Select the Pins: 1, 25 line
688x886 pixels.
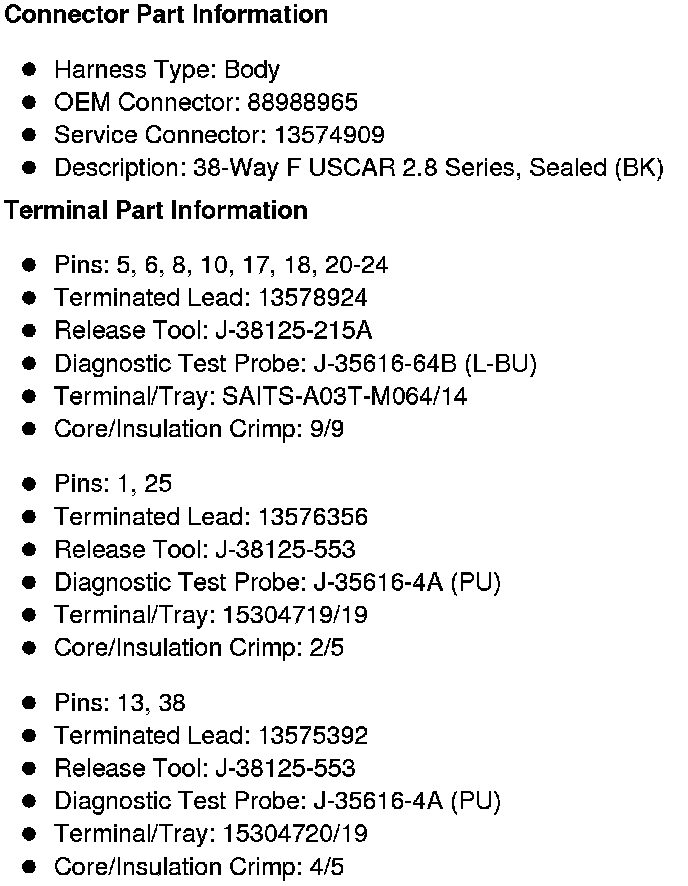(113, 484)
